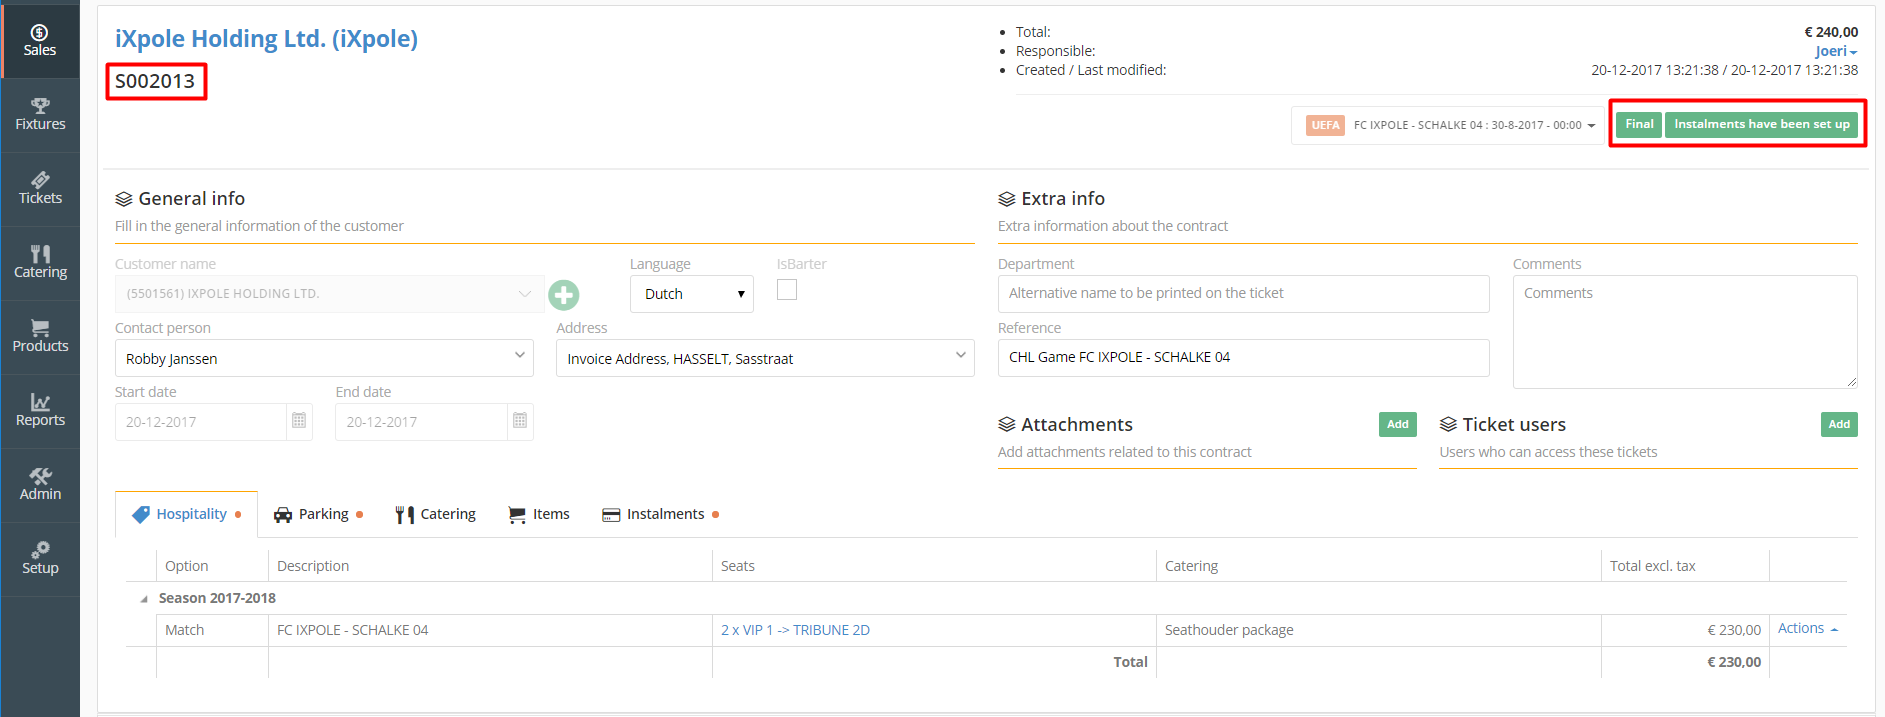The width and height of the screenshot is (1885, 717).
Task: Open Admin in the sidebar
Action: [x=40, y=485]
